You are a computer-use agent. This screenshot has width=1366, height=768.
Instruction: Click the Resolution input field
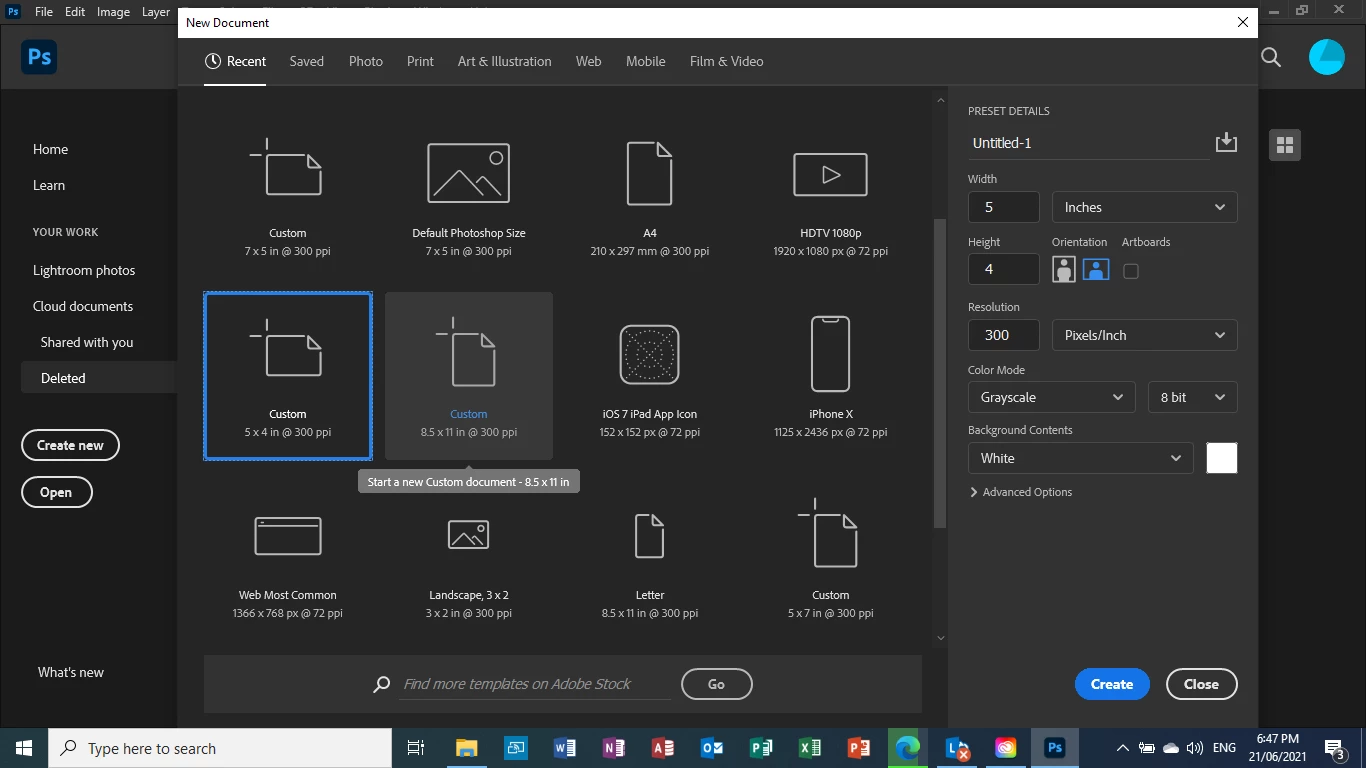tap(1004, 335)
